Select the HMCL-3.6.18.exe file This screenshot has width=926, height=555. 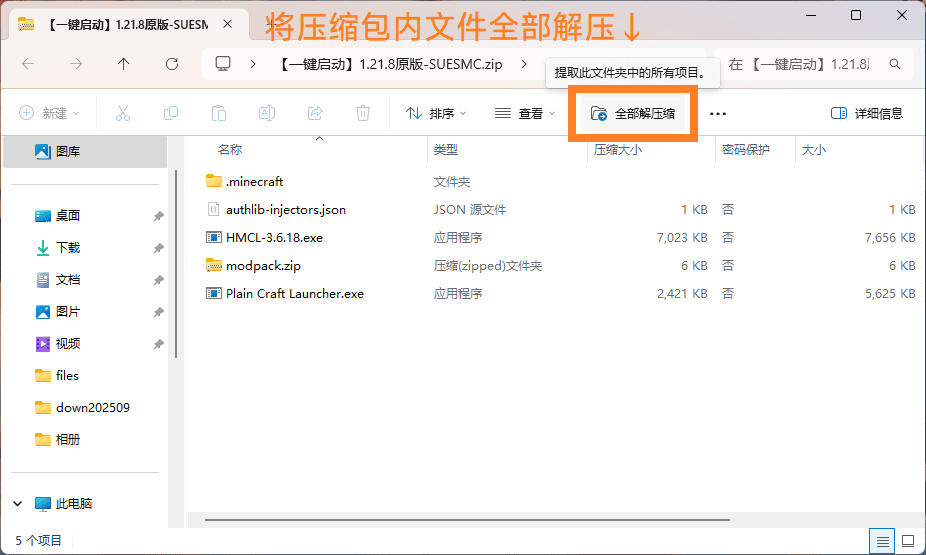274,238
